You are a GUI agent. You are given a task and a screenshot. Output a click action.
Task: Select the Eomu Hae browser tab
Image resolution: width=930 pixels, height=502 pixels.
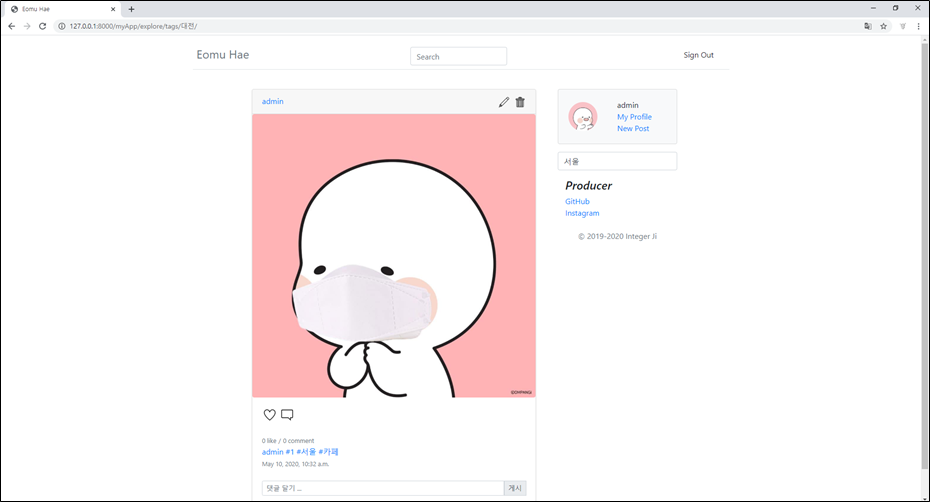coord(62,9)
